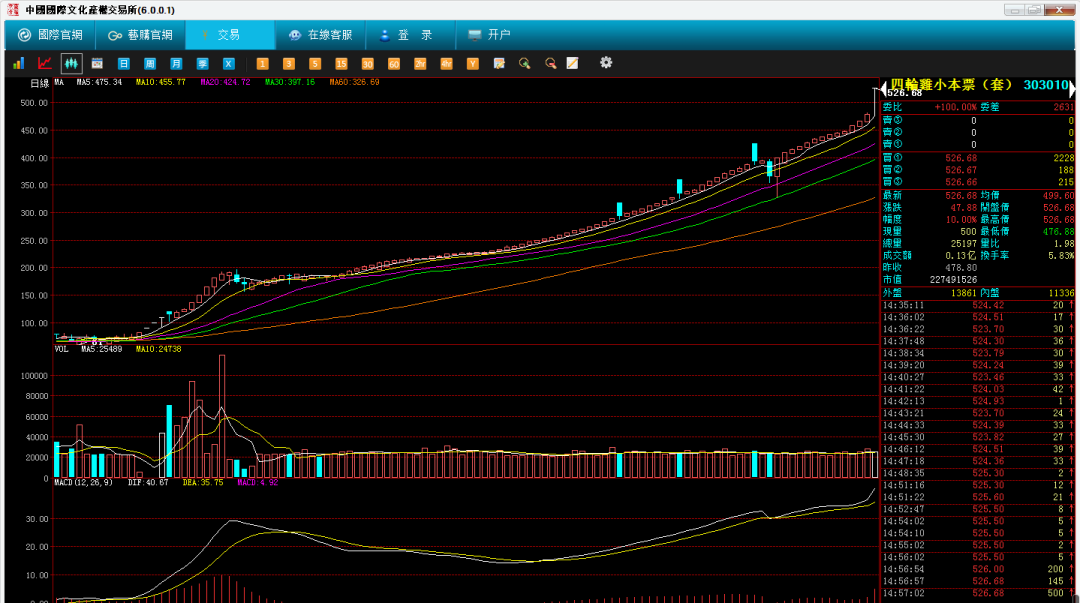Click second bid price 526.67 row

point(978,170)
